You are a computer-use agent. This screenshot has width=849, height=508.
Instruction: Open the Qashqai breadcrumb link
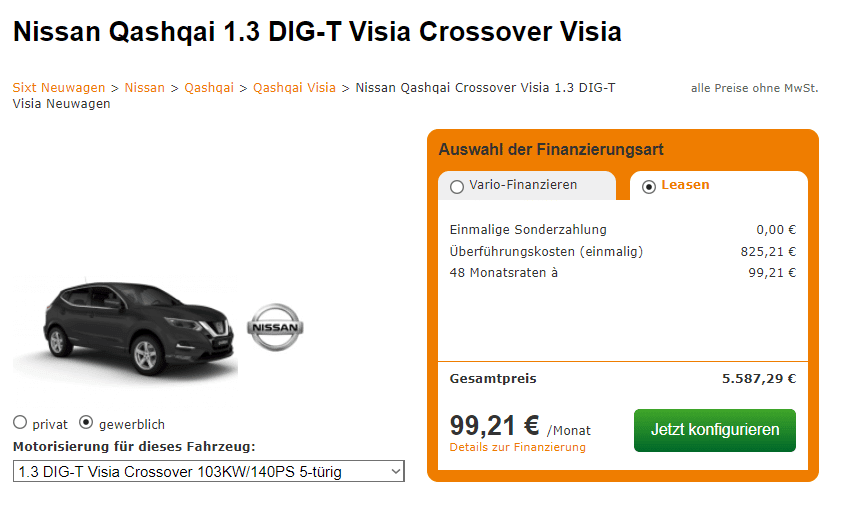pyautogui.click(x=209, y=88)
